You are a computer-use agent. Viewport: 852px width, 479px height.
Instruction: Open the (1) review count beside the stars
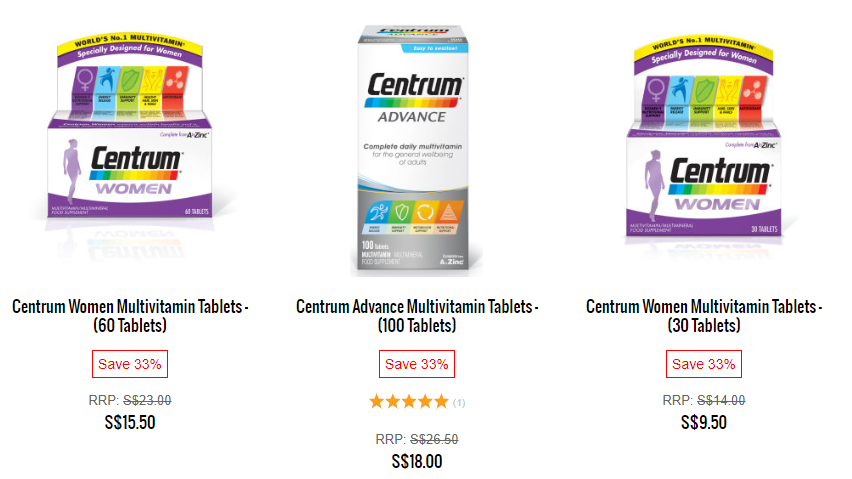tap(459, 403)
